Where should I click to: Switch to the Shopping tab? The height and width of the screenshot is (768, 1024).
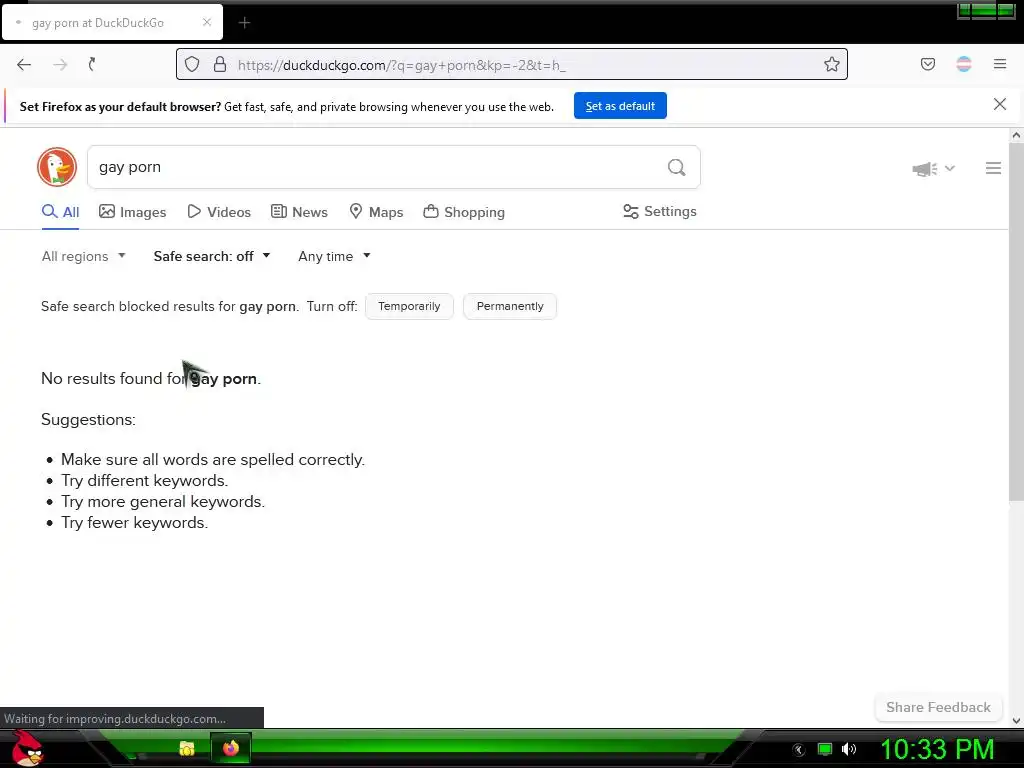click(464, 212)
